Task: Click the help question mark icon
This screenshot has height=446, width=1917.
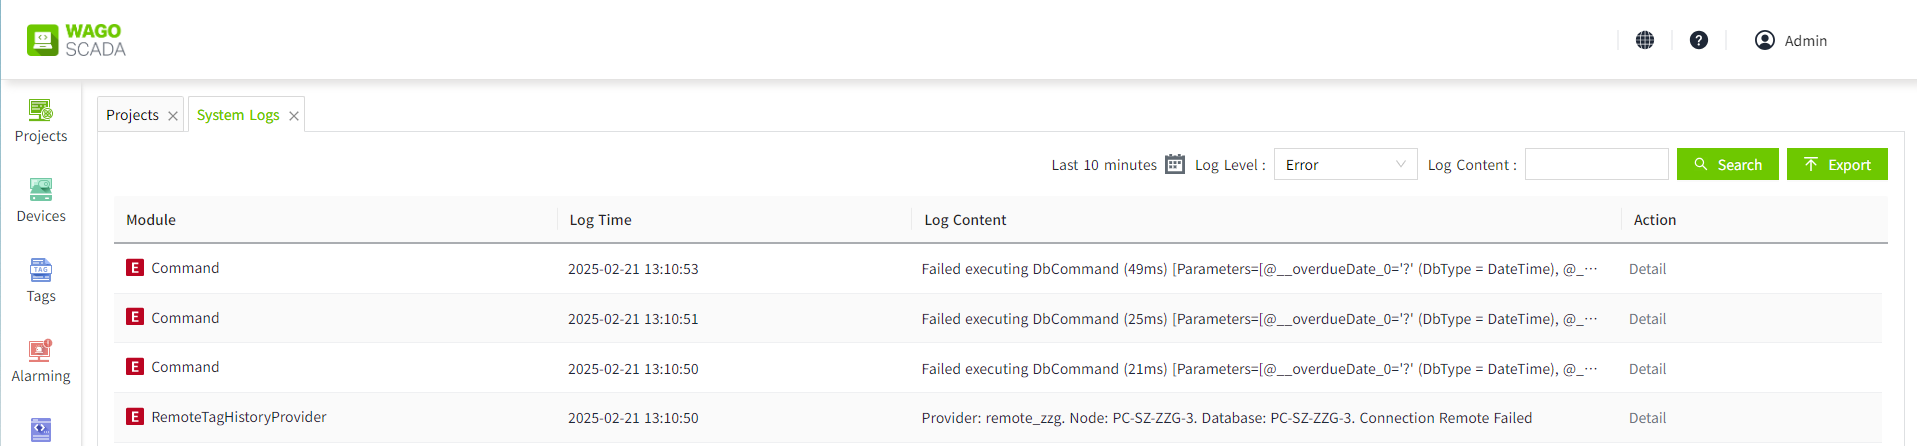Action: 1699,40
